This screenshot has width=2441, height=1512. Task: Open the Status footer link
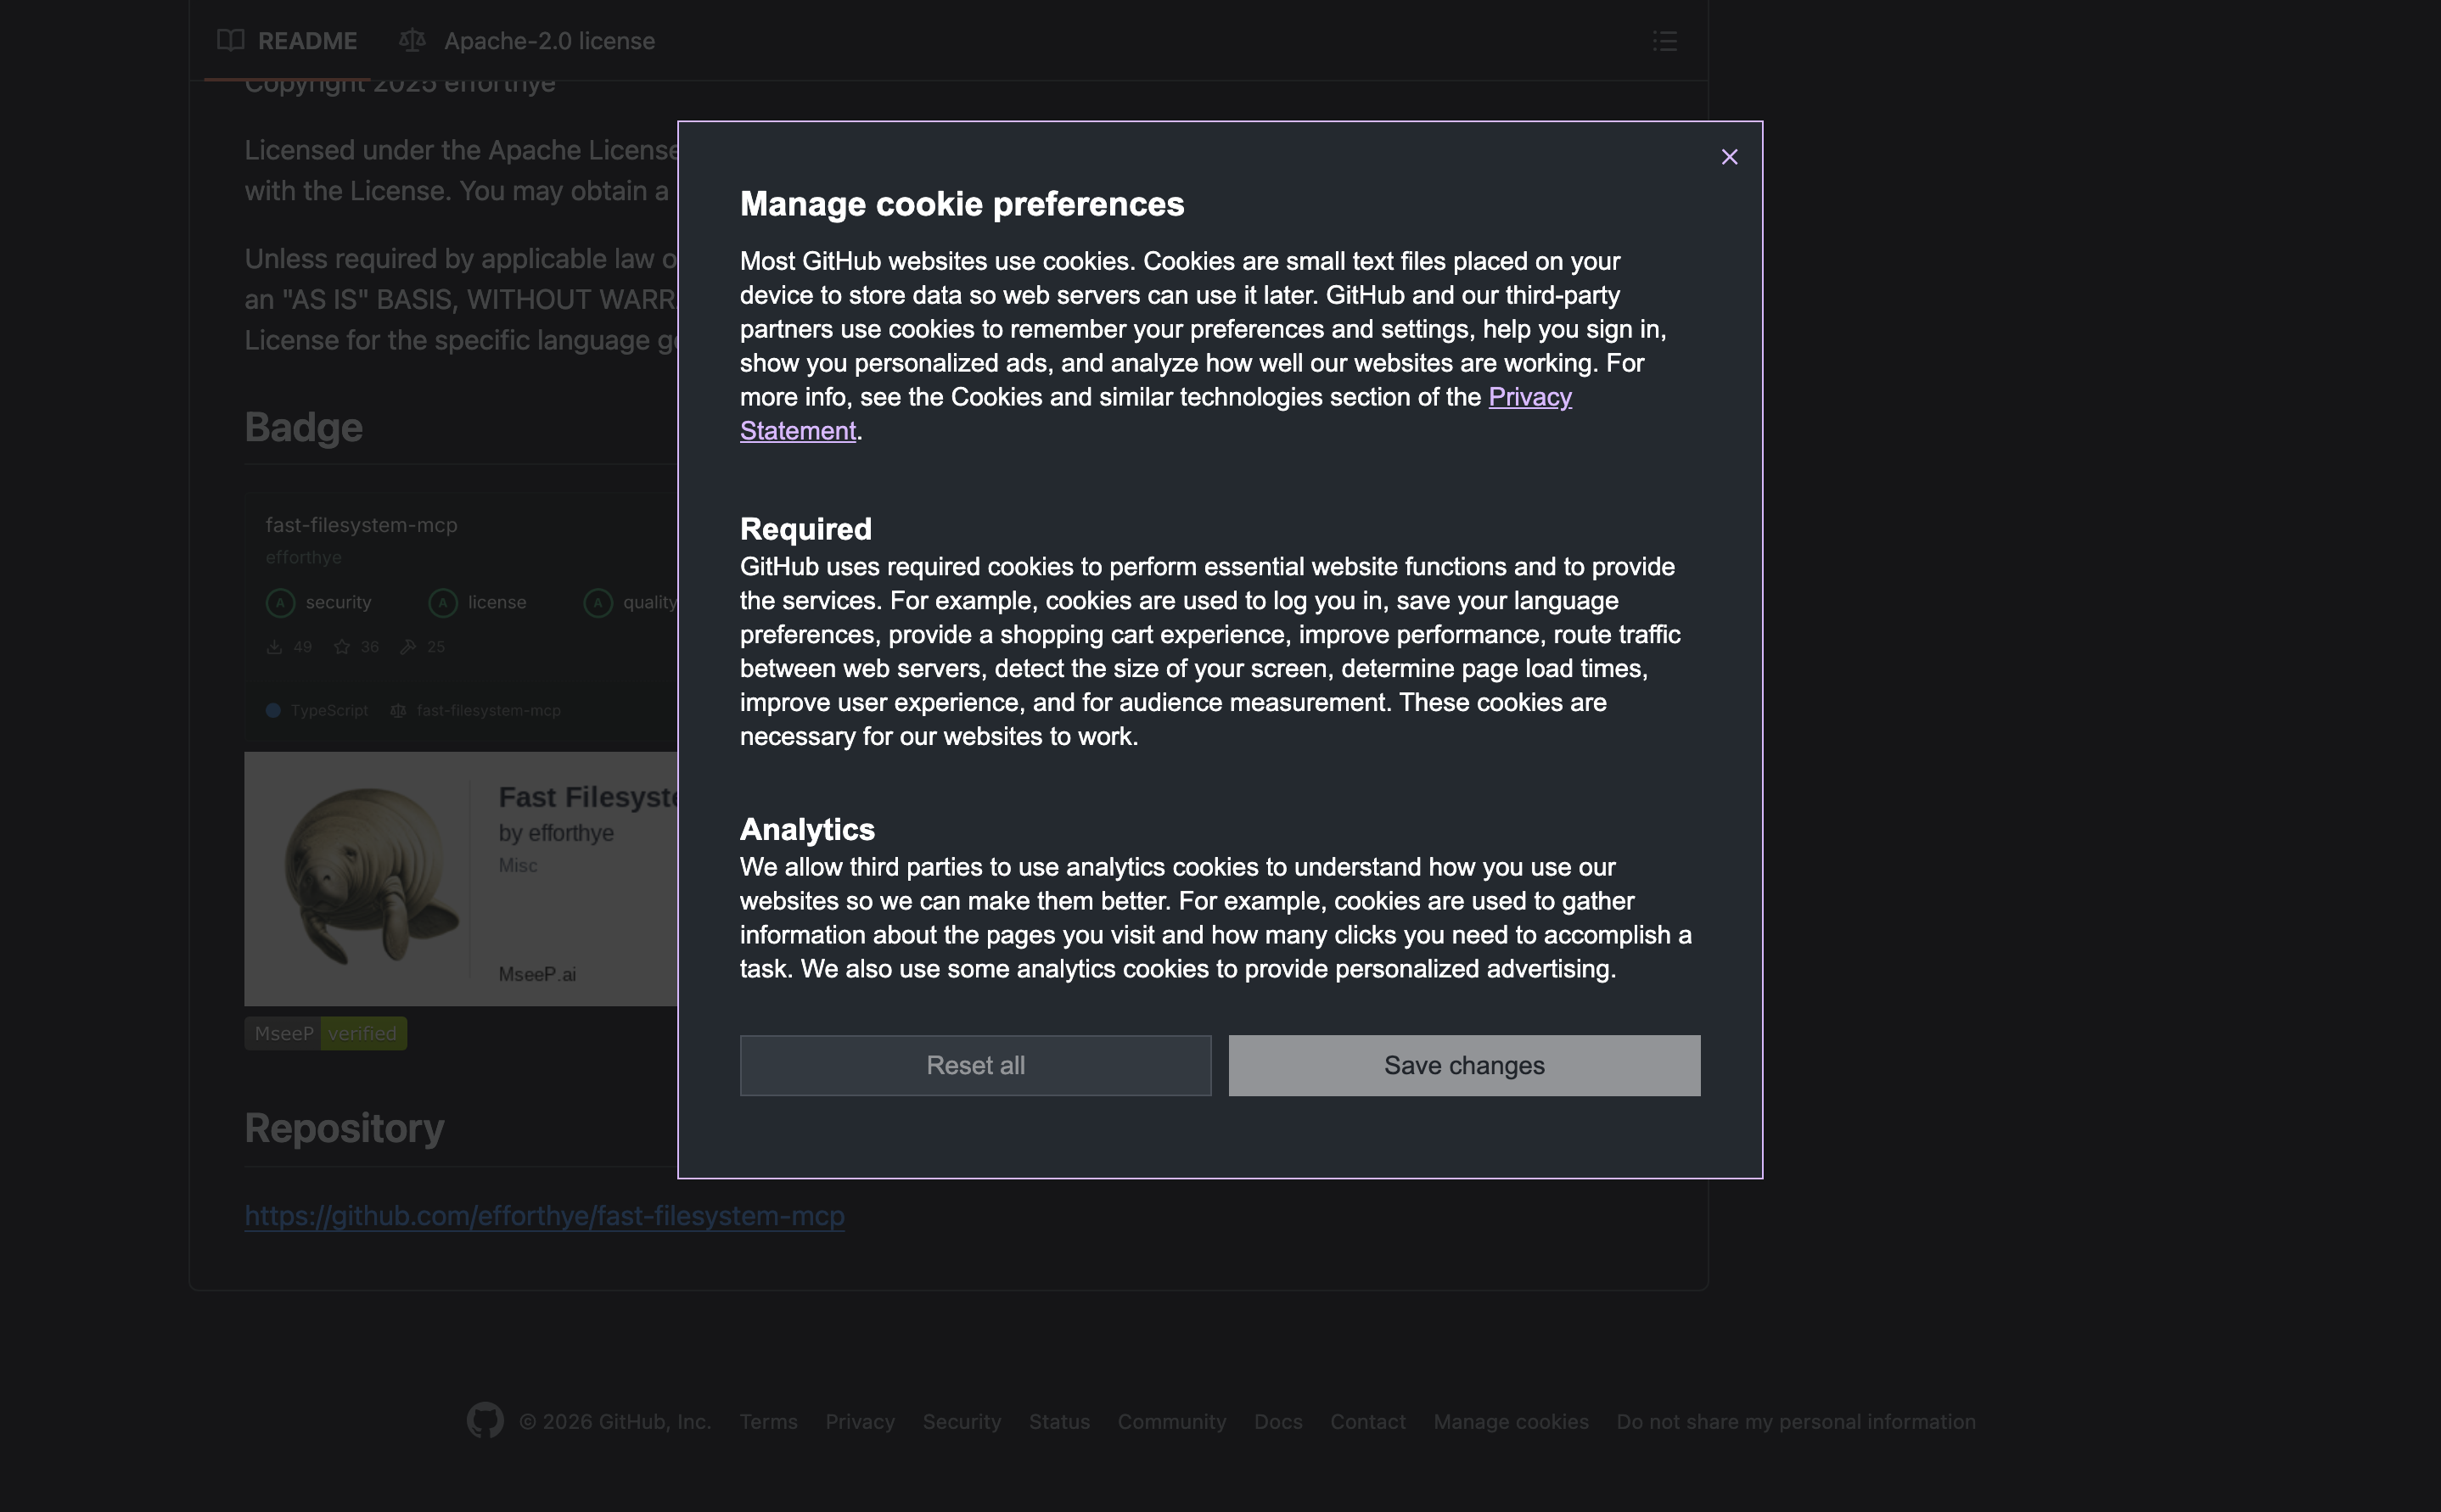1059,1421
